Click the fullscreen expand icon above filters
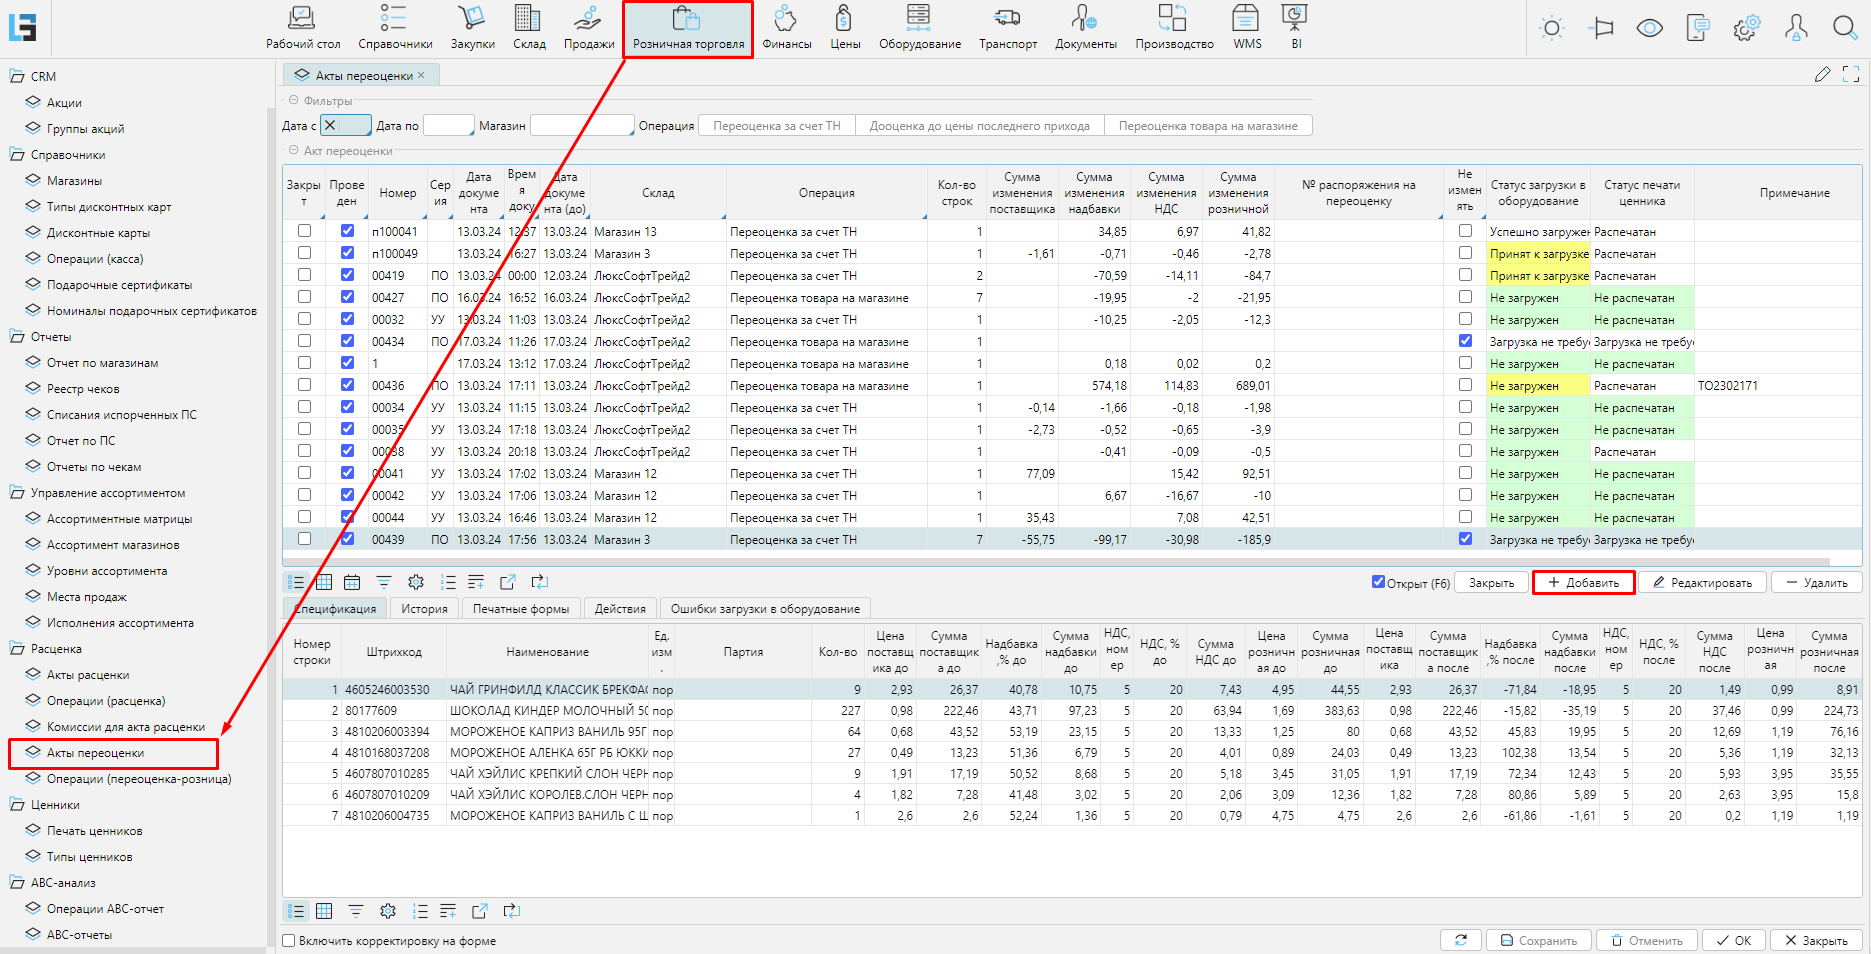 tap(1851, 74)
